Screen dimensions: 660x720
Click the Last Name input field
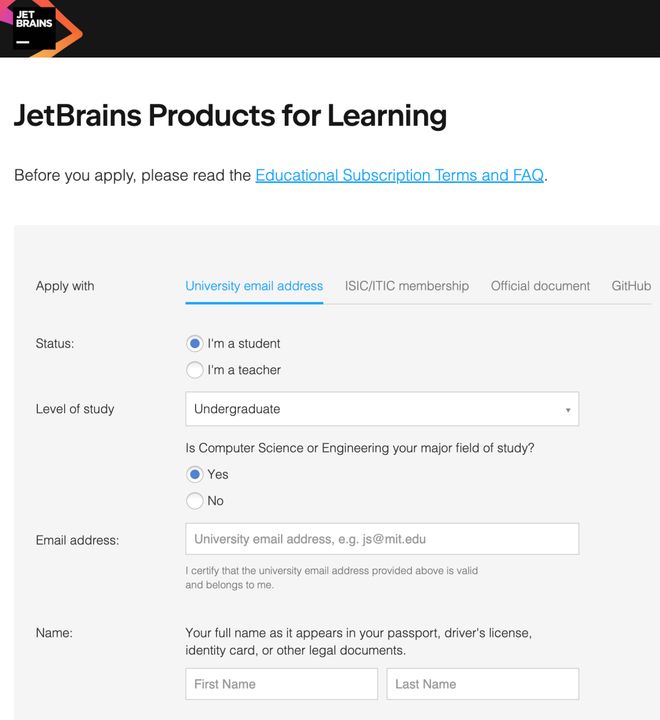click(x=482, y=684)
